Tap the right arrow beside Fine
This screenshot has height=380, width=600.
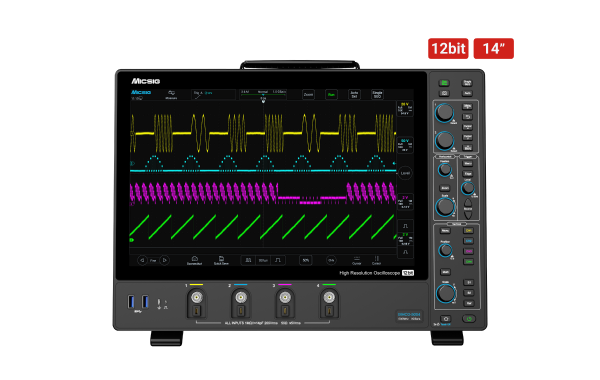coord(165,260)
